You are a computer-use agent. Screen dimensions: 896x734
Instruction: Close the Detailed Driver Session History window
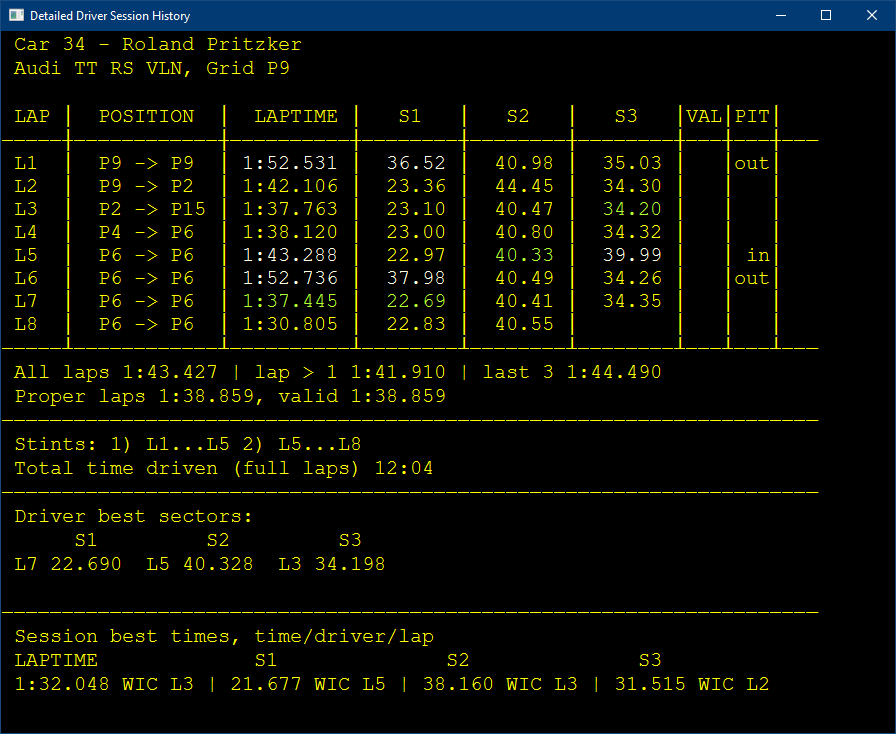click(871, 15)
